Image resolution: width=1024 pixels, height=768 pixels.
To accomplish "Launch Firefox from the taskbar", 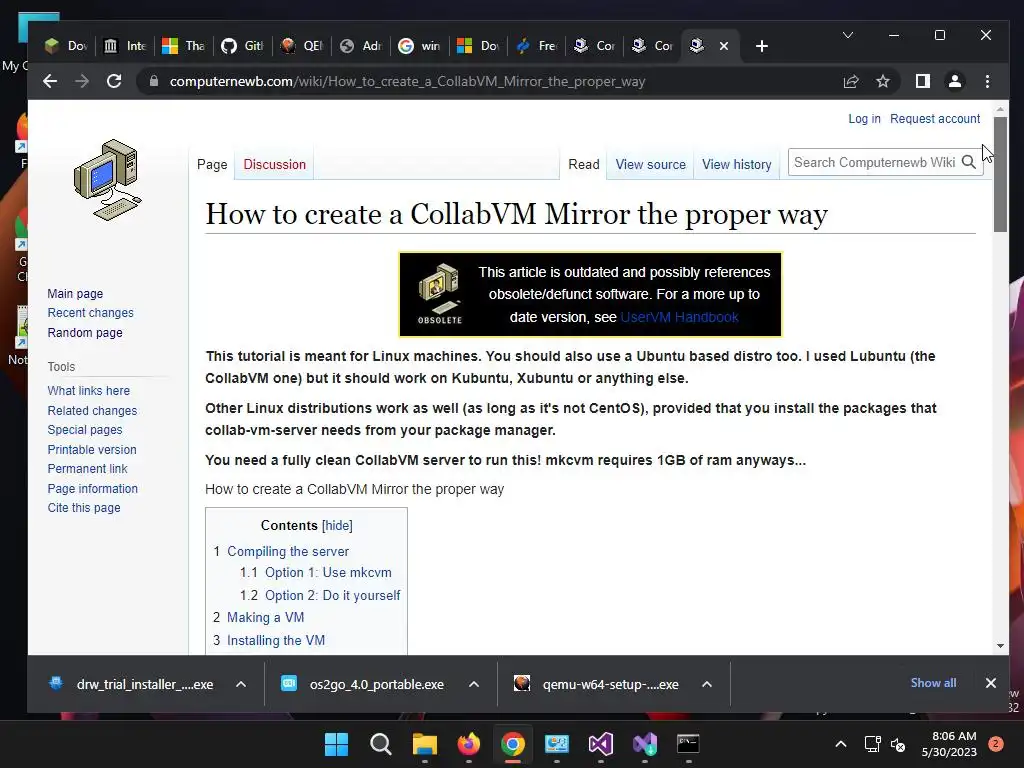I will (468, 744).
